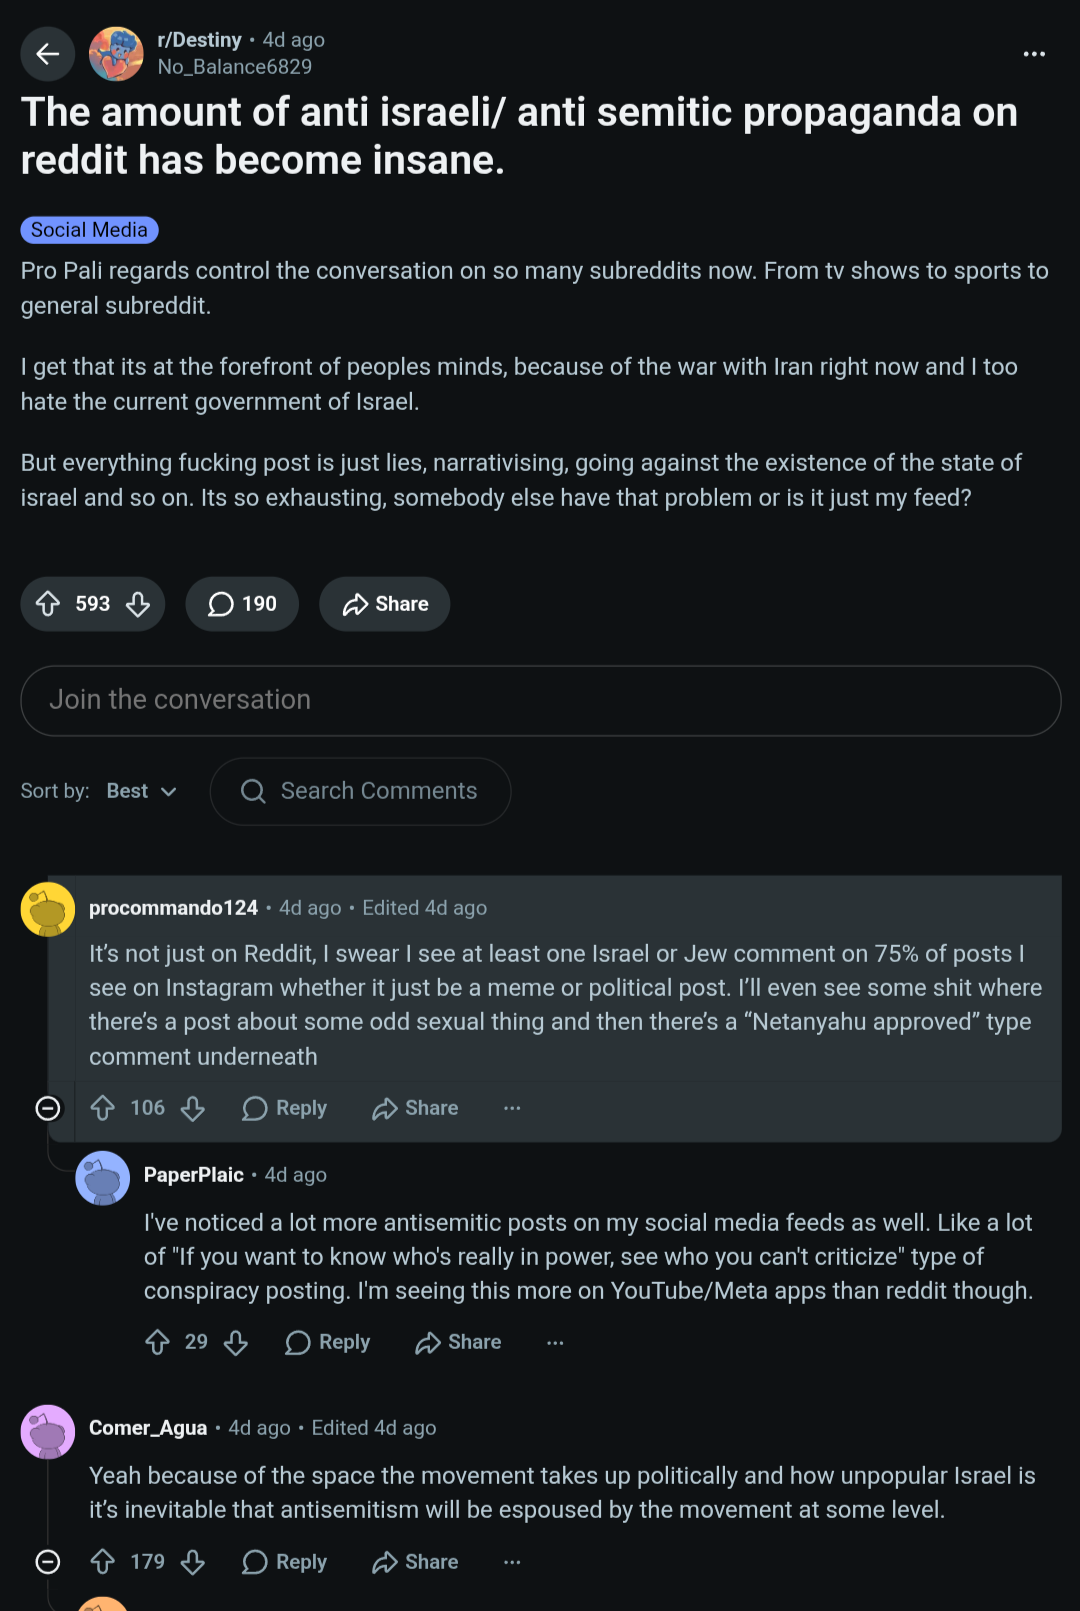Share PaperPlaic's comment

[x=458, y=1342]
